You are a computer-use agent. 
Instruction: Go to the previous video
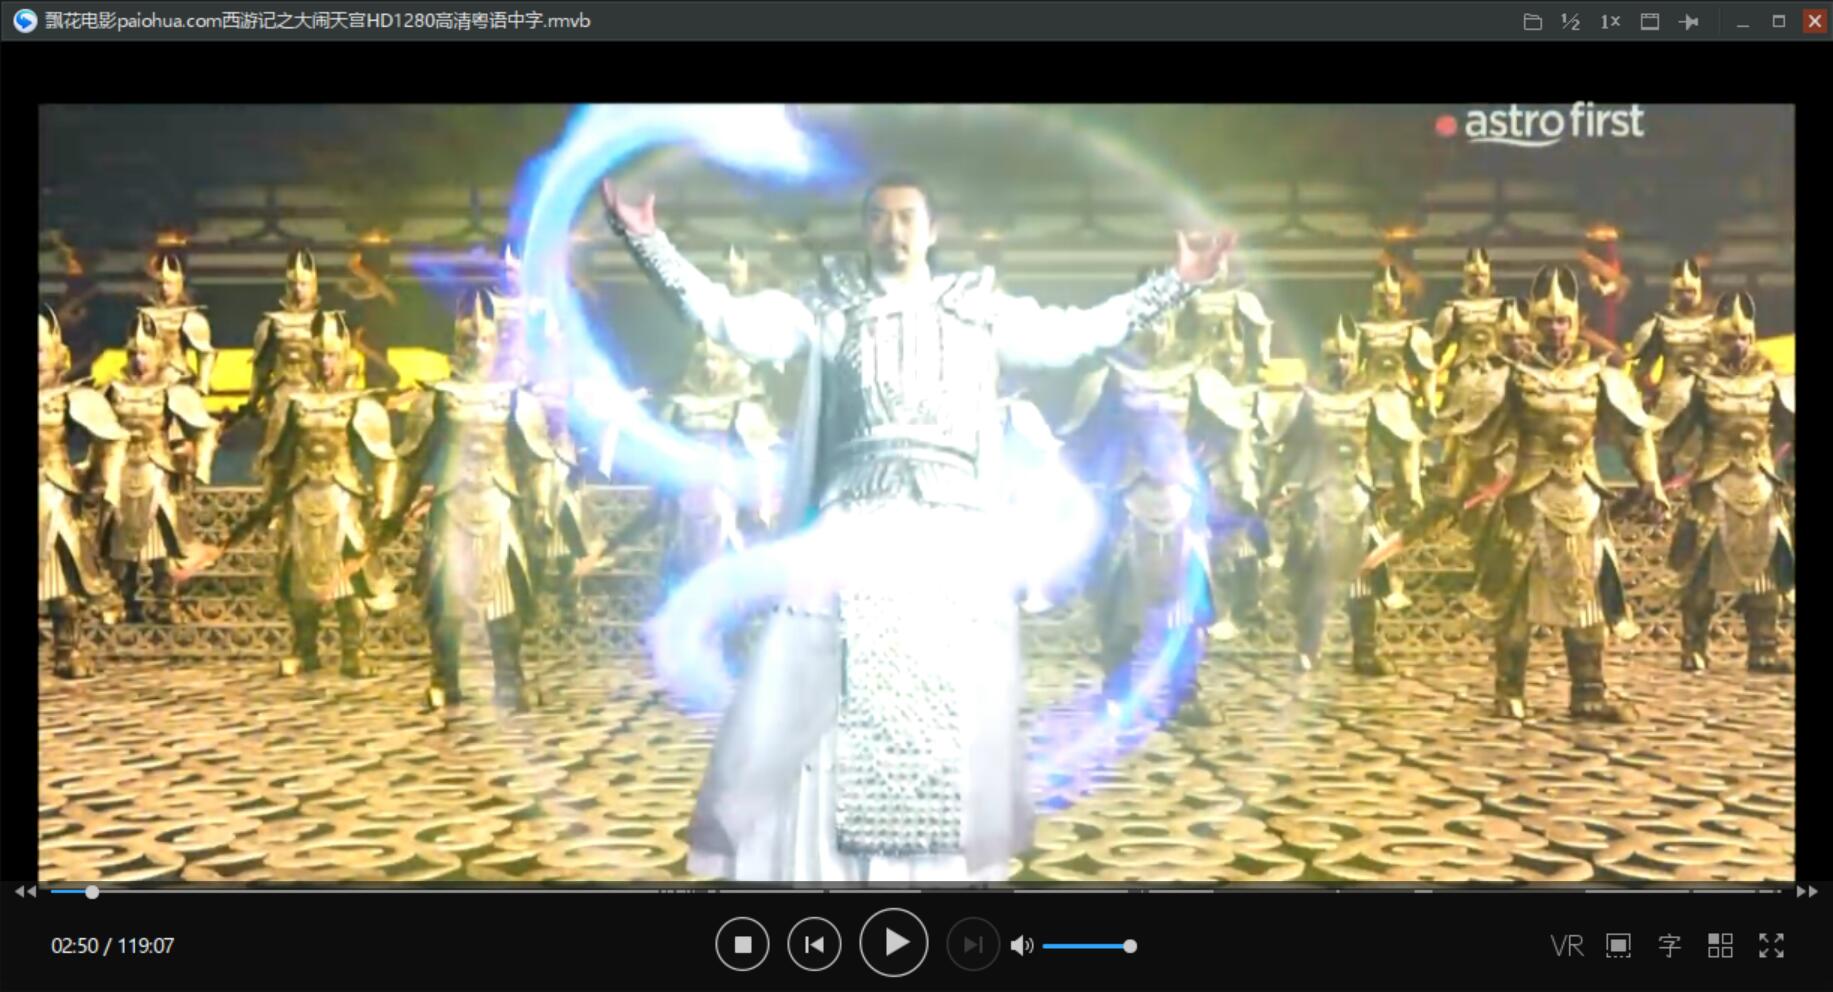[814, 944]
